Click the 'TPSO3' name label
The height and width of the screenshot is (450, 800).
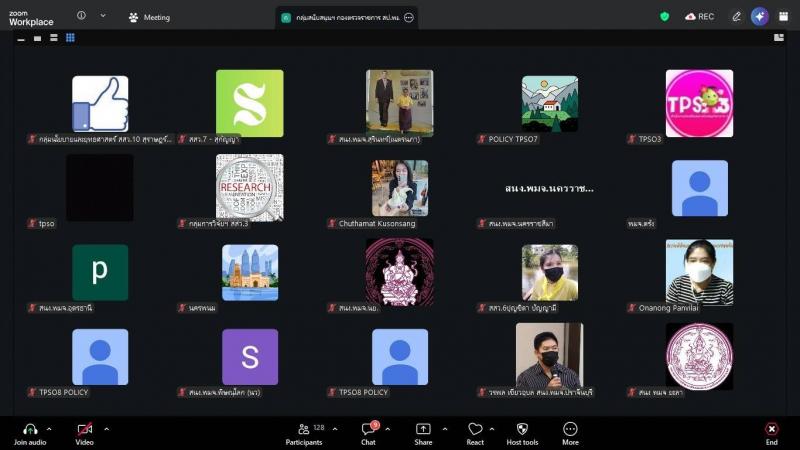(649, 139)
